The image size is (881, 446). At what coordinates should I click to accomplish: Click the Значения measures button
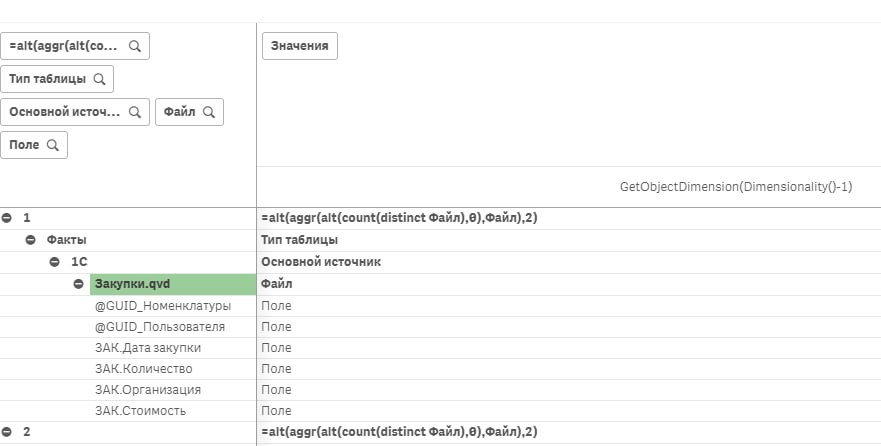point(300,46)
